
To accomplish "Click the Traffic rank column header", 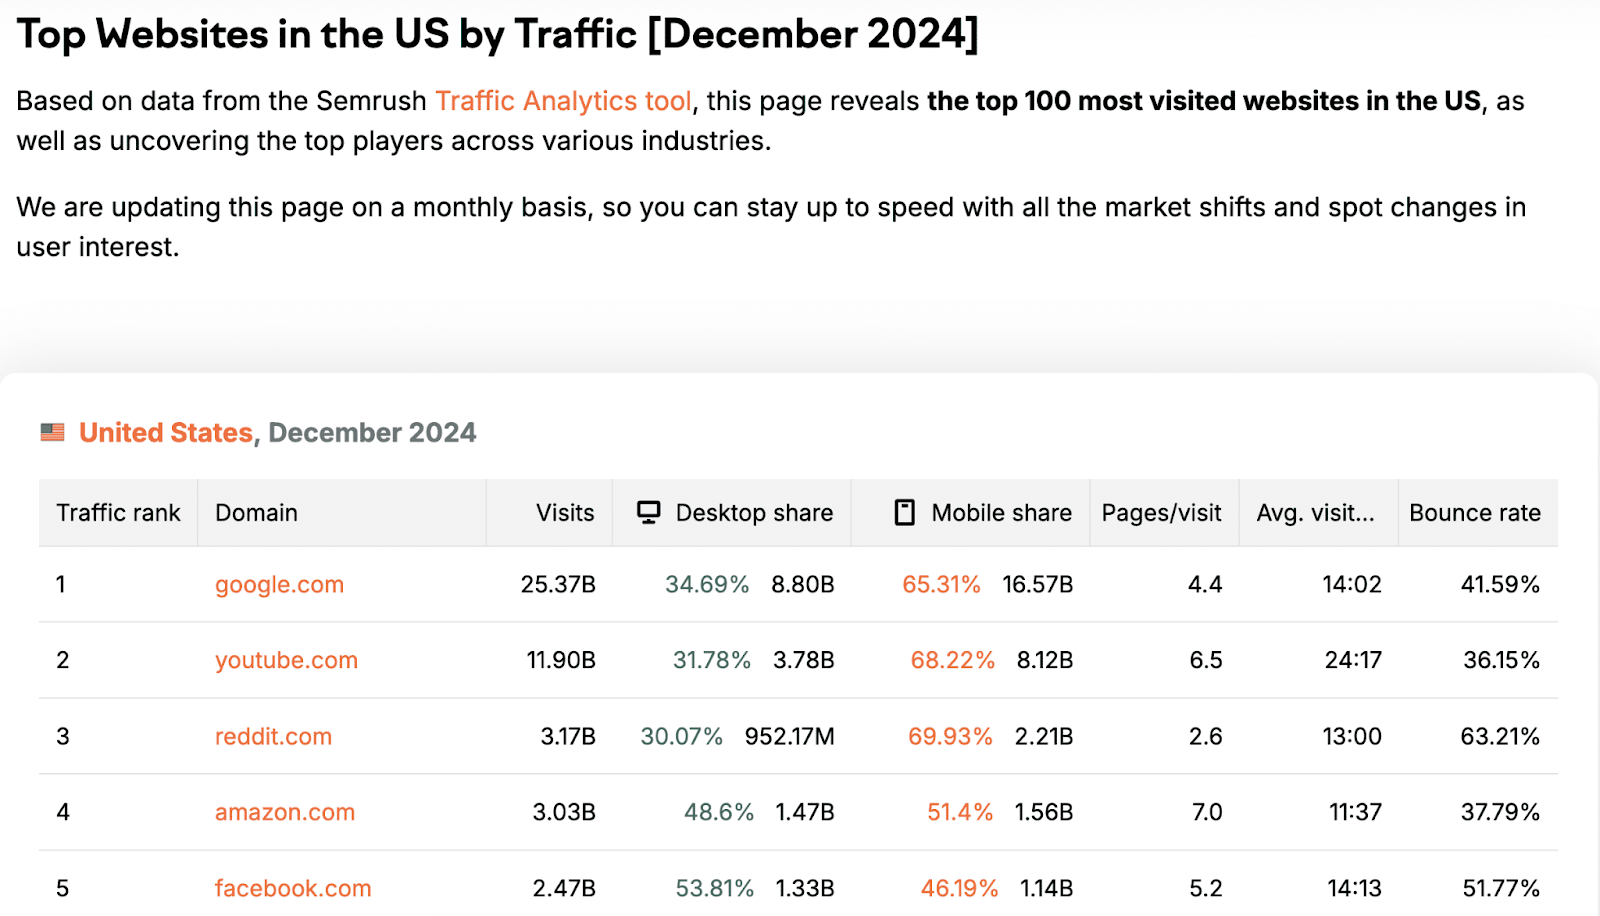I will click(x=118, y=513).
